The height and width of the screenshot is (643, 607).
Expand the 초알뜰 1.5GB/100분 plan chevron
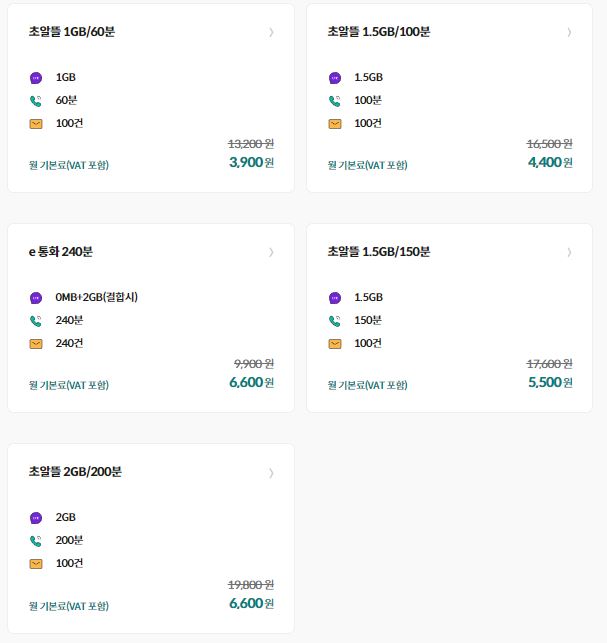(x=569, y=32)
